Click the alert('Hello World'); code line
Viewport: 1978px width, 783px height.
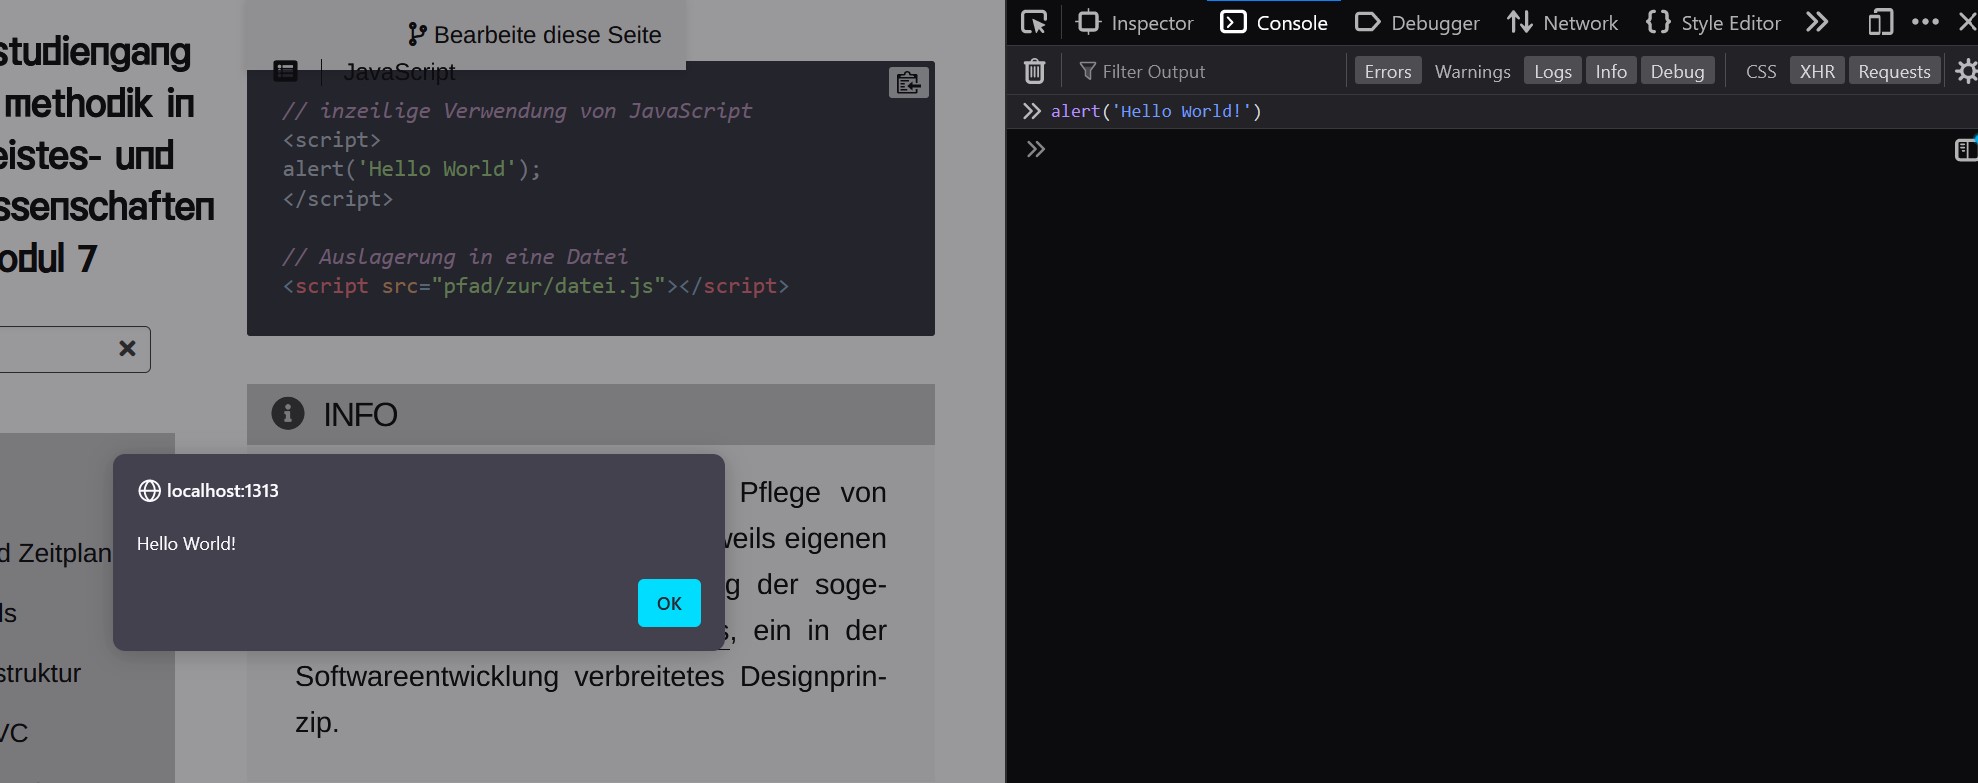411,169
